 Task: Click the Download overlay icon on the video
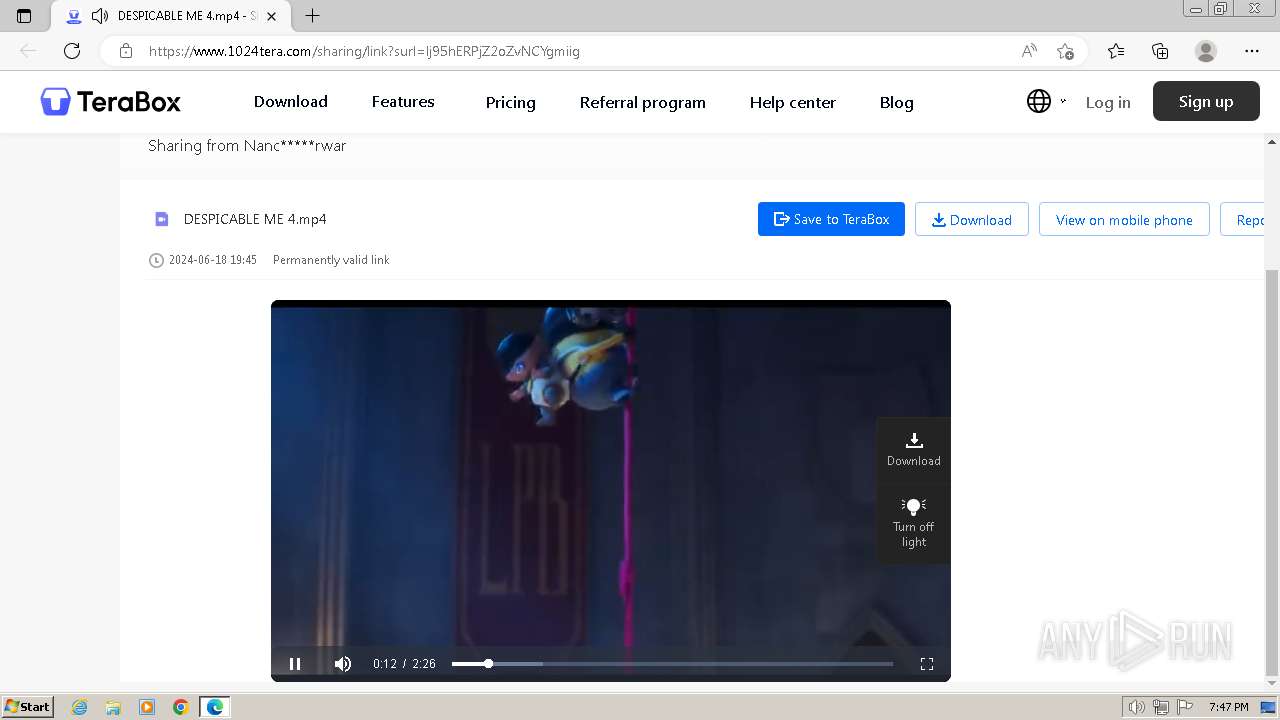(913, 450)
